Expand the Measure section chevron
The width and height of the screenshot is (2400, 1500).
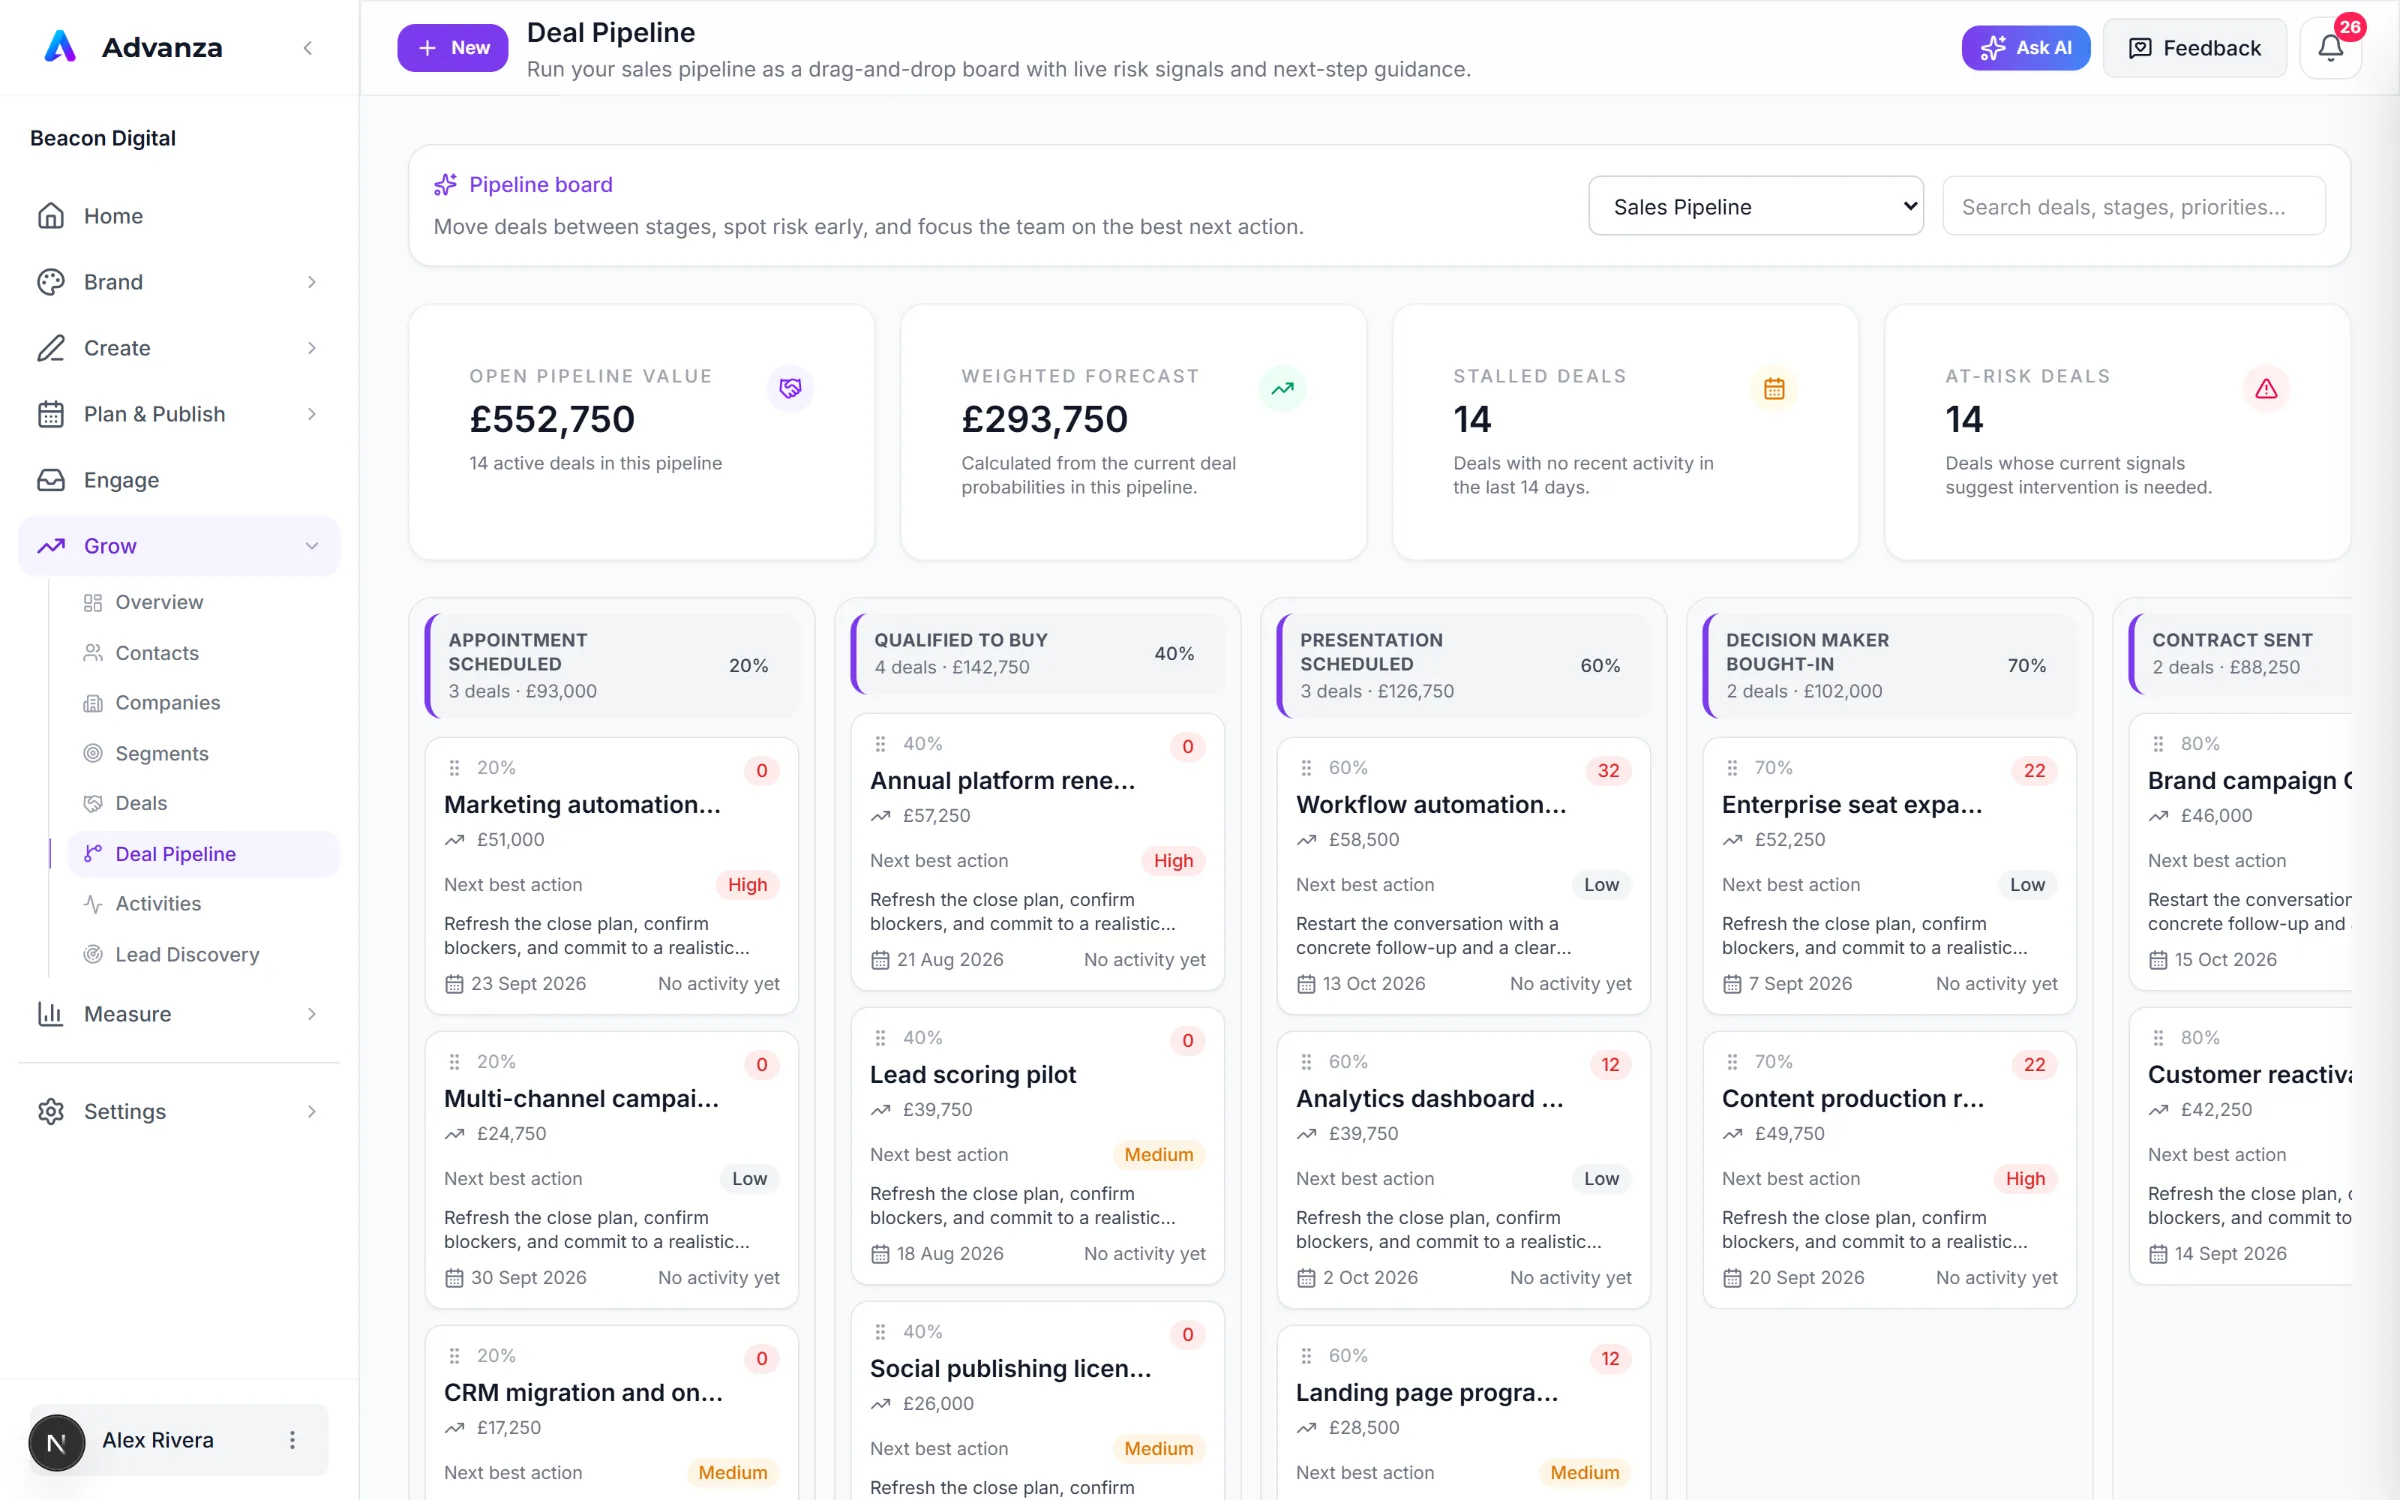(312, 1014)
